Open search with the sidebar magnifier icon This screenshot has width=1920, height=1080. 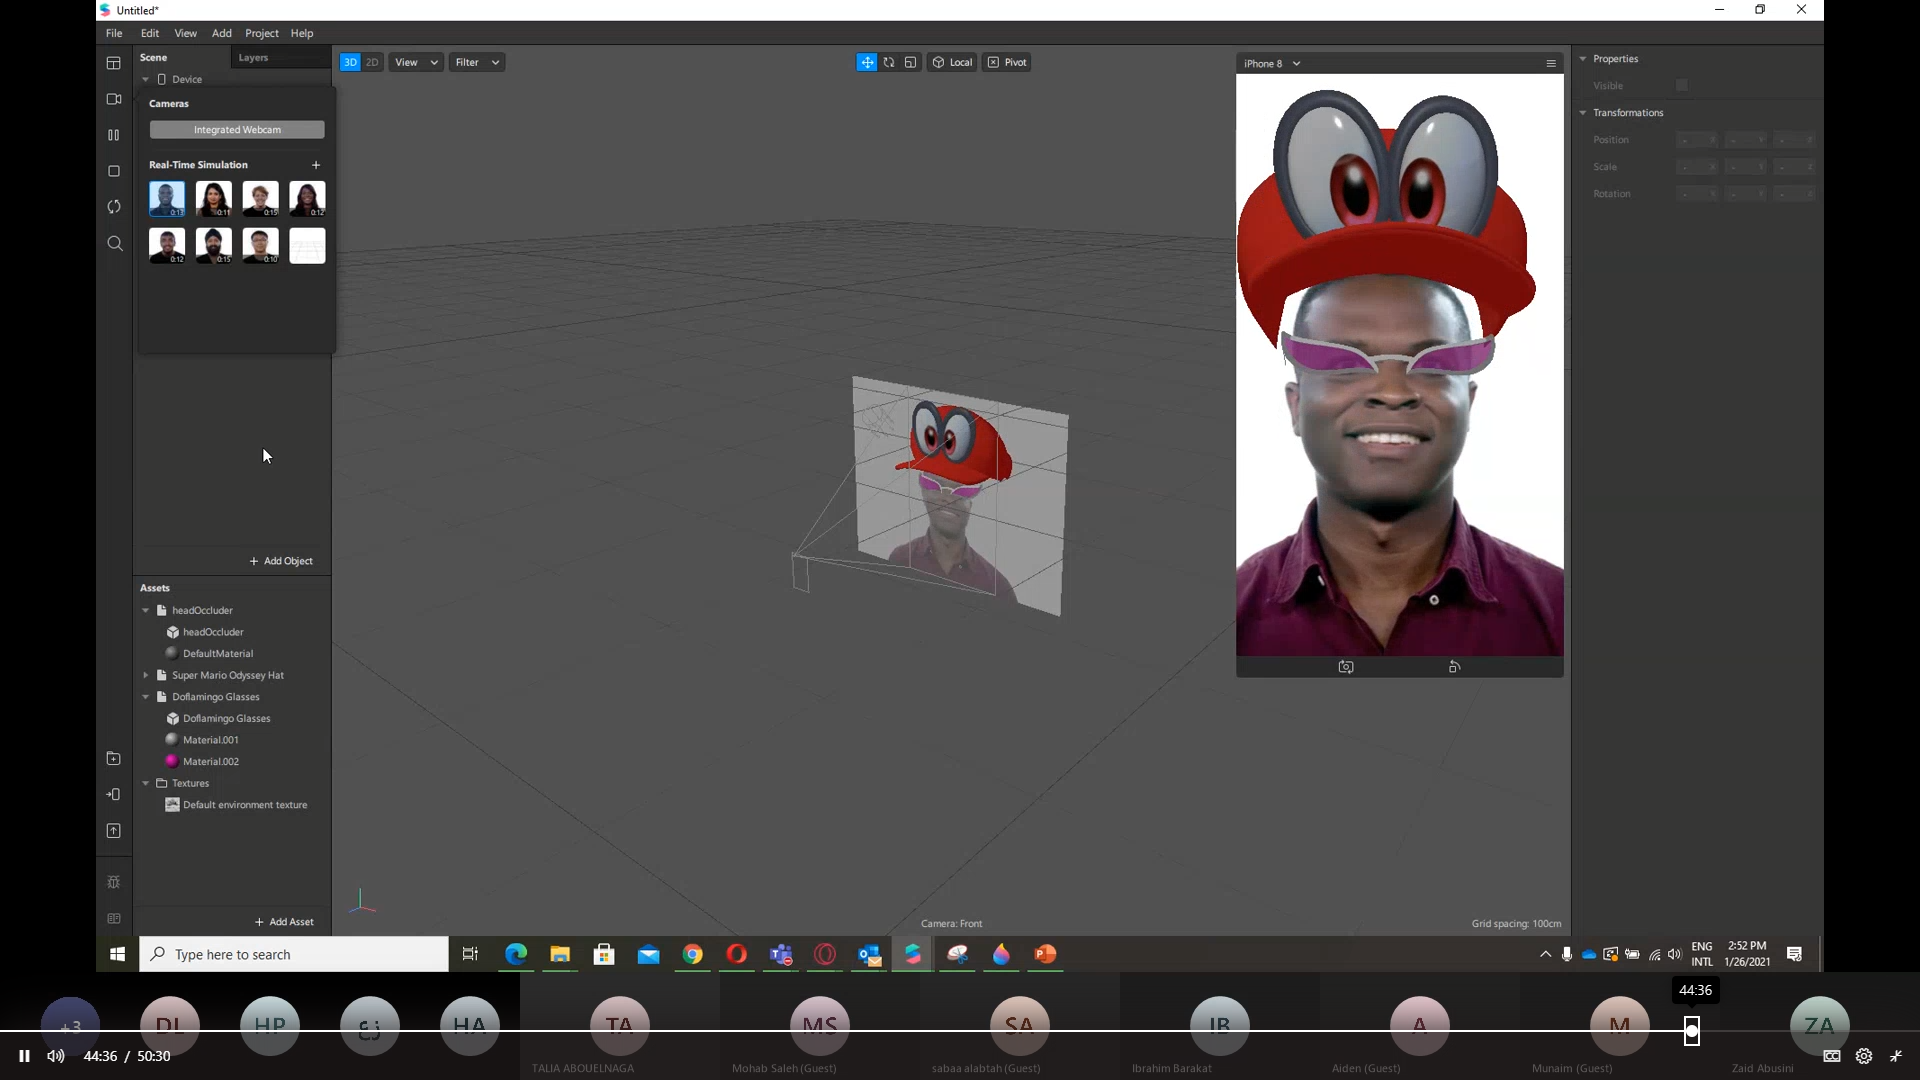pyautogui.click(x=115, y=244)
